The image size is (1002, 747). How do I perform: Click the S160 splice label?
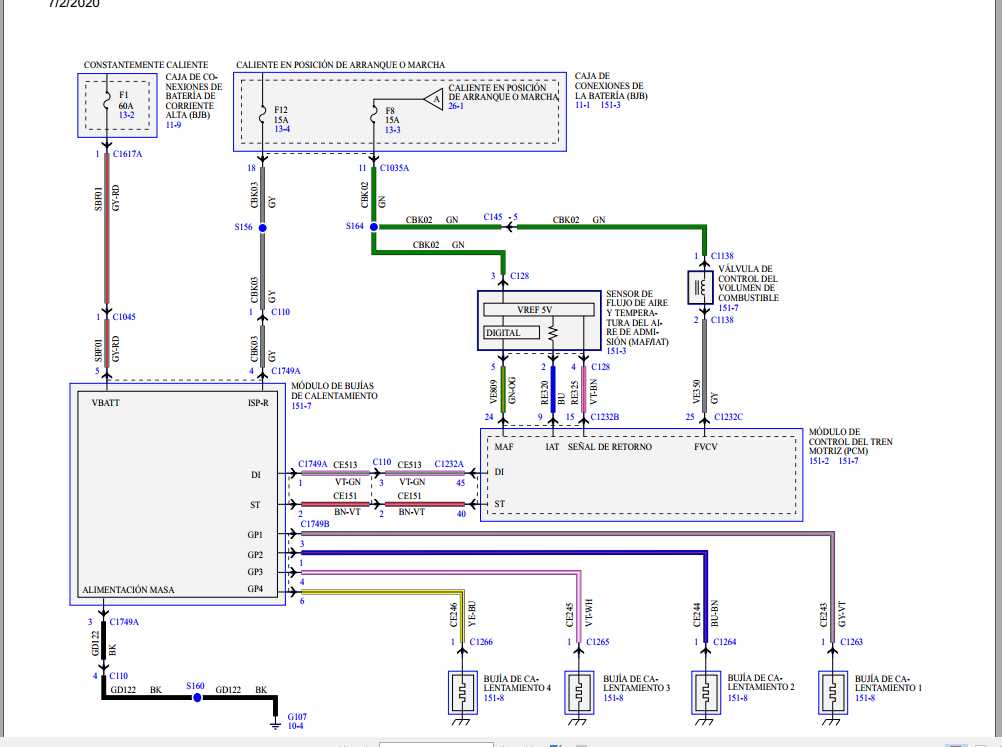(x=196, y=686)
